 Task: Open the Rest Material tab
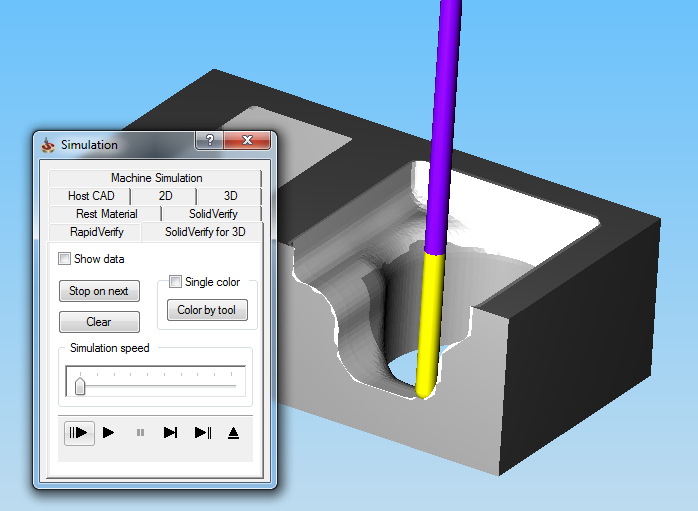tap(106, 214)
